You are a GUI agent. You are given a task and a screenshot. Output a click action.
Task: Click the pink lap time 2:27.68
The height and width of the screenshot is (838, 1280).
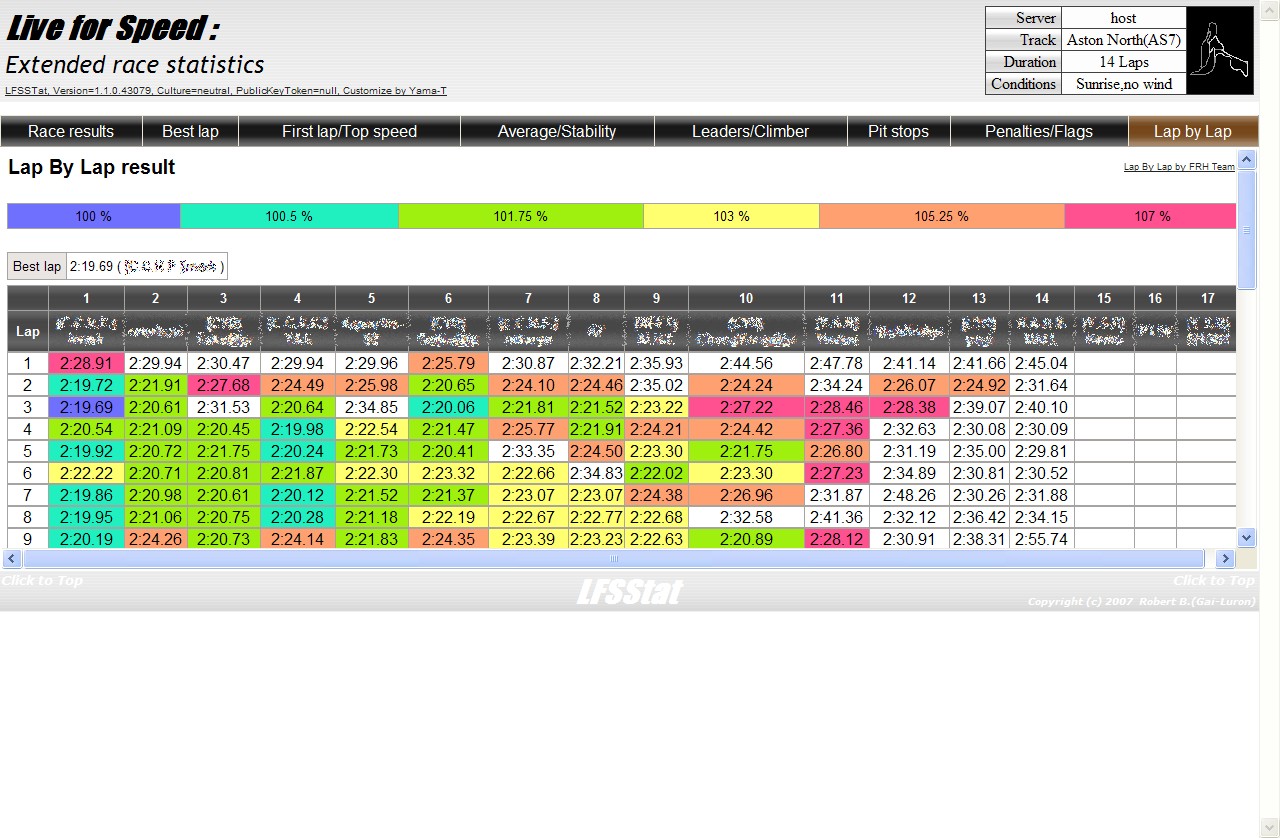tap(223, 385)
